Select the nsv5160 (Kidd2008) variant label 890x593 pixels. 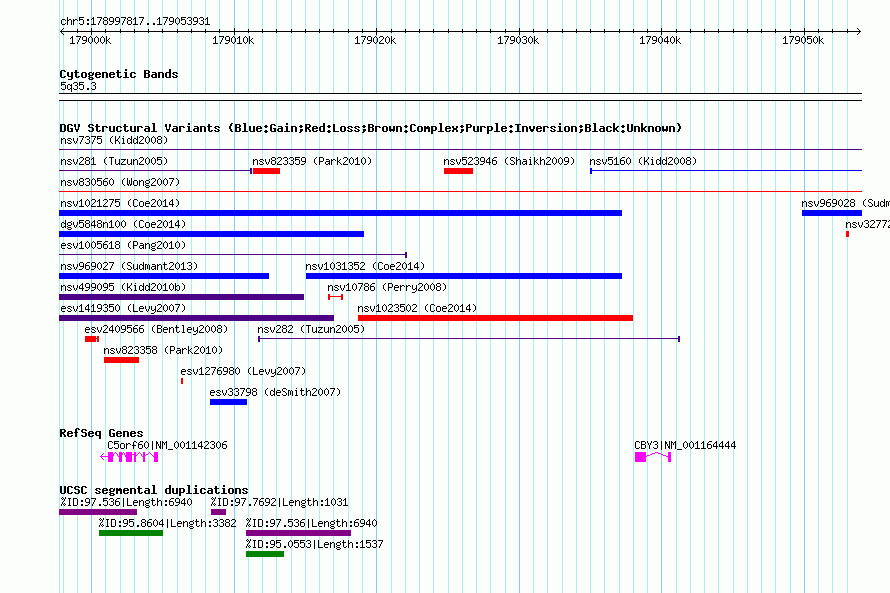click(x=643, y=161)
